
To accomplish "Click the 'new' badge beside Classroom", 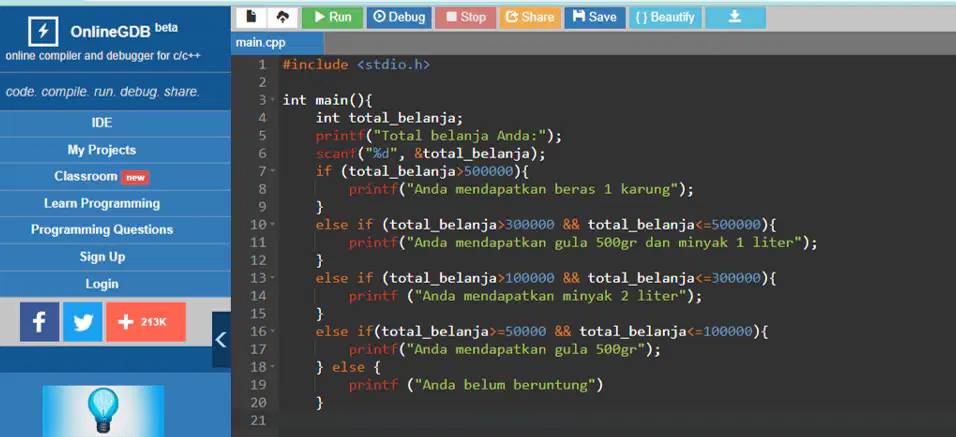I will tap(135, 178).
